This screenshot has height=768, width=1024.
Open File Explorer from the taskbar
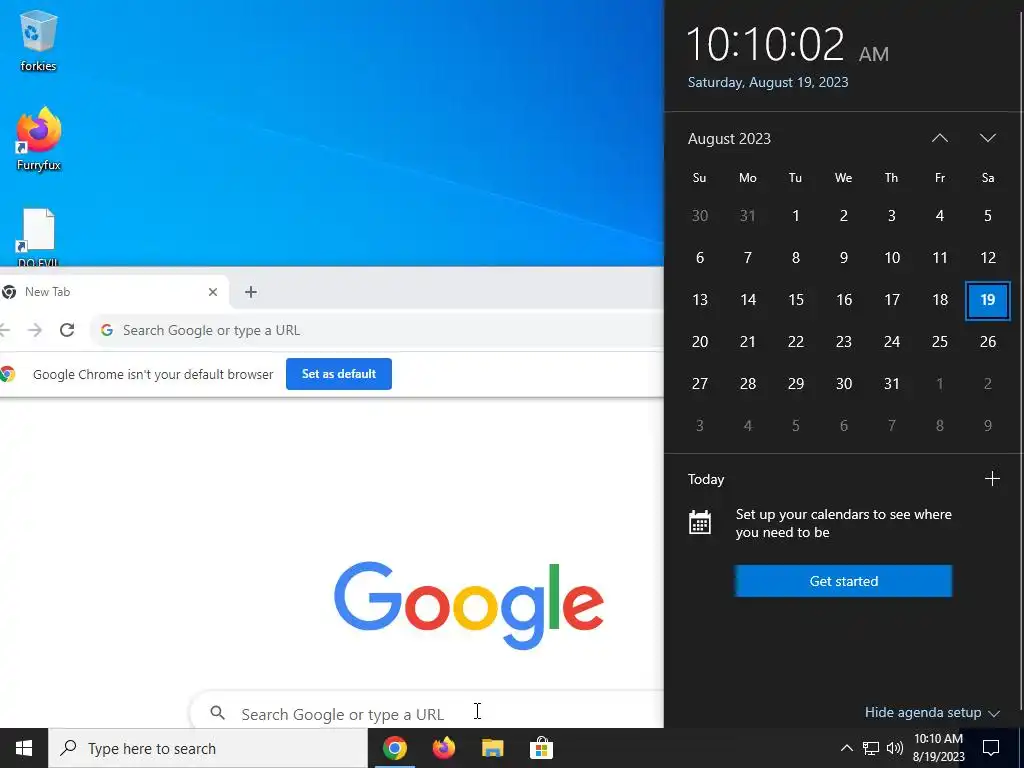pyautogui.click(x=493, y=748)
